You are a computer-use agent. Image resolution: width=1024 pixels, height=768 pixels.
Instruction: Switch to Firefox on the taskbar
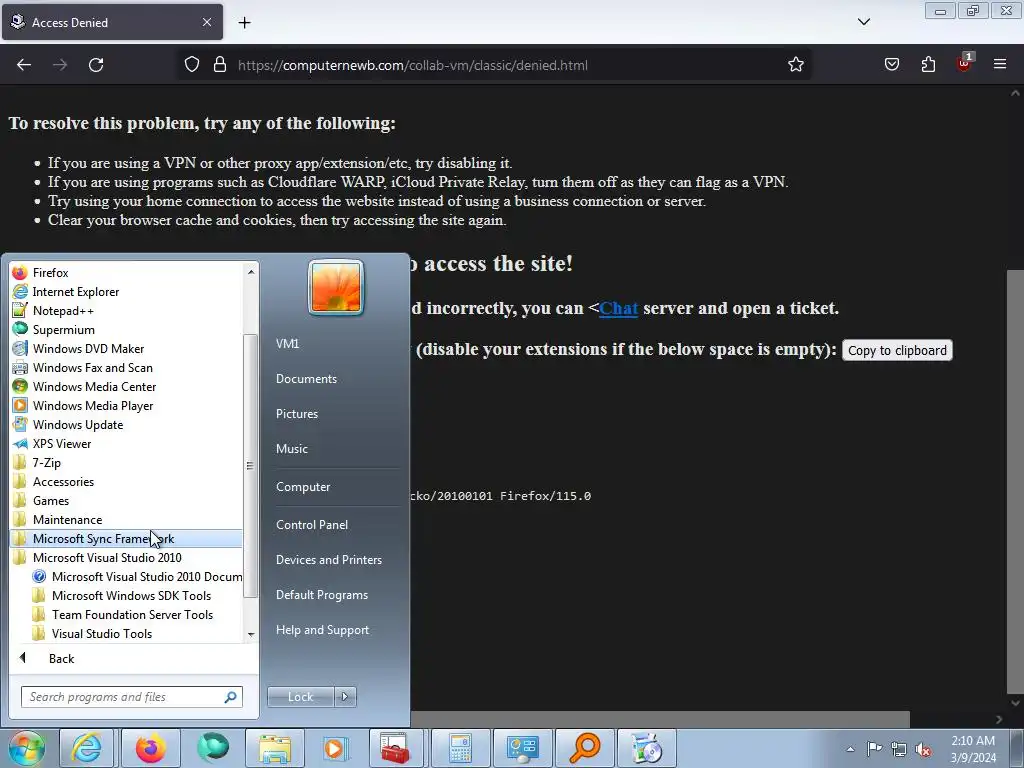click(150, 748)
